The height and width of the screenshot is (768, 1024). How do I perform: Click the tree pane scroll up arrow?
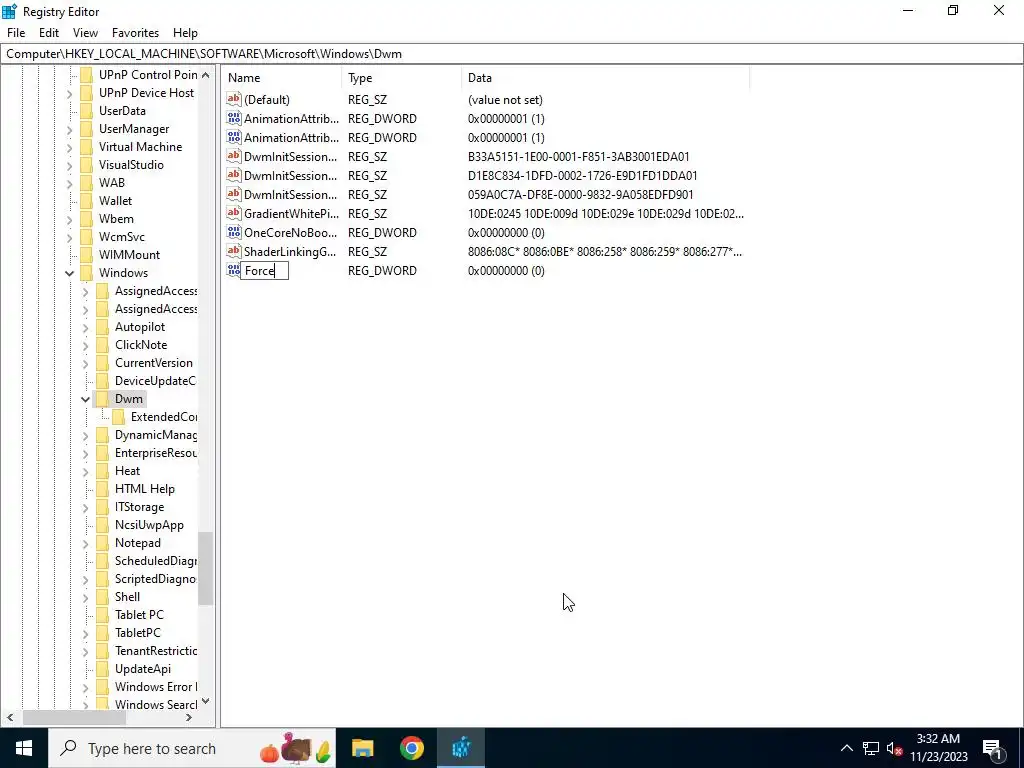coord(206,75)
